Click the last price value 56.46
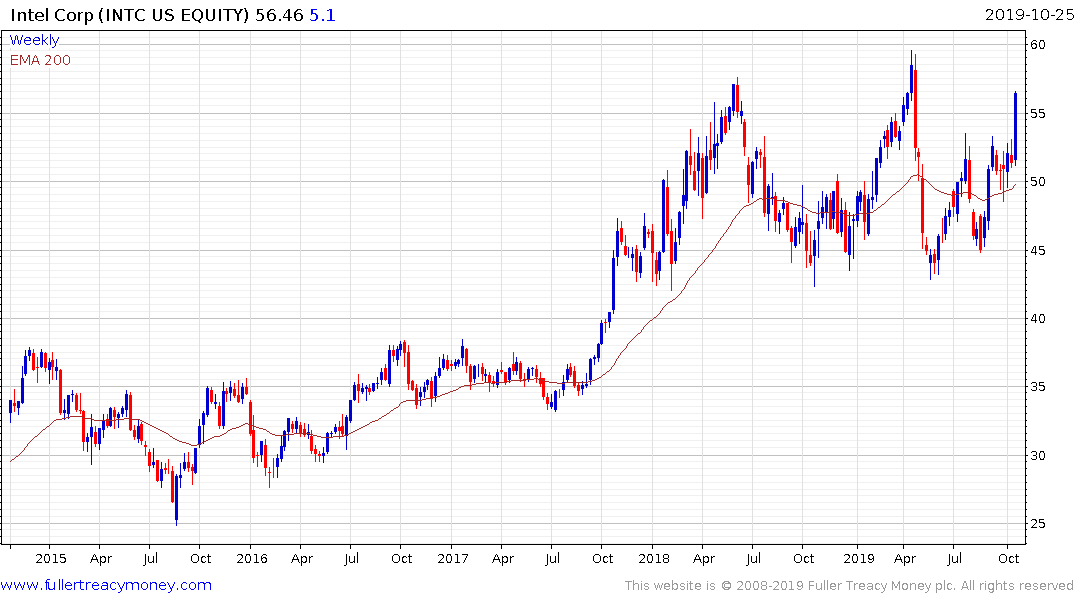This screenshot has height=600, width=1075. pos(279,15)
